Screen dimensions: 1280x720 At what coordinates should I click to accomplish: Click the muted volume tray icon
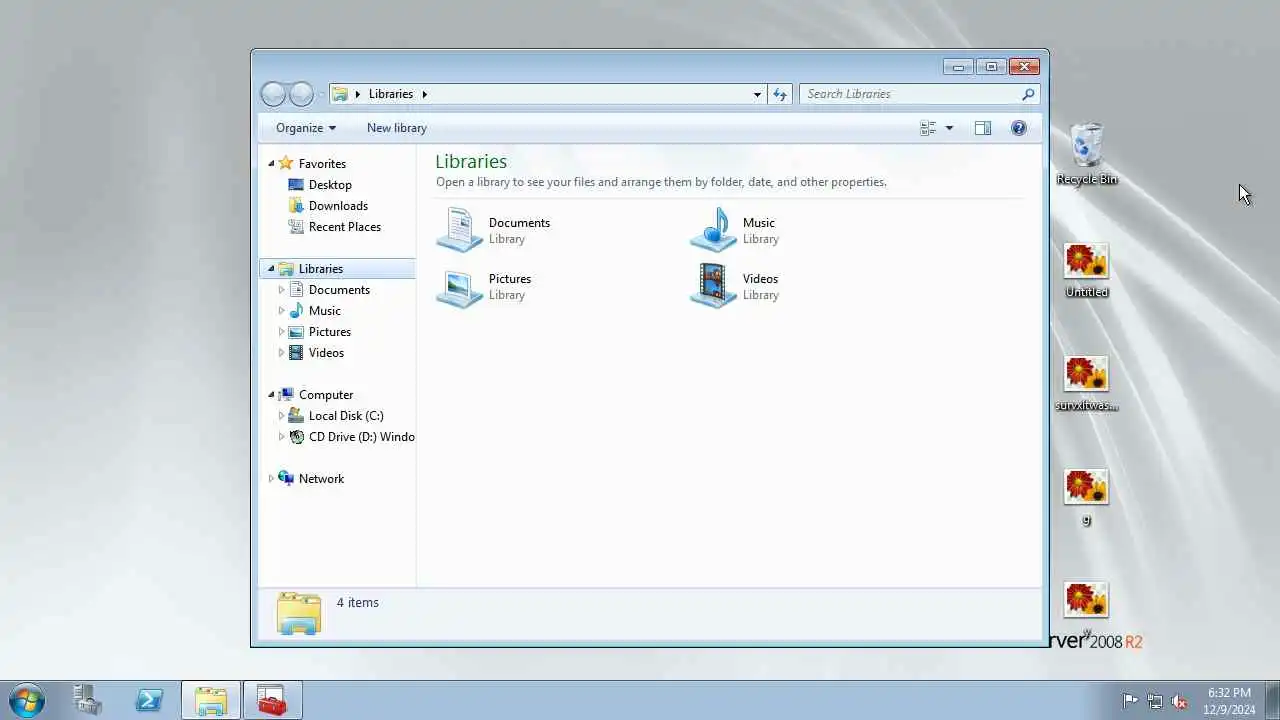pos(1179,701)
